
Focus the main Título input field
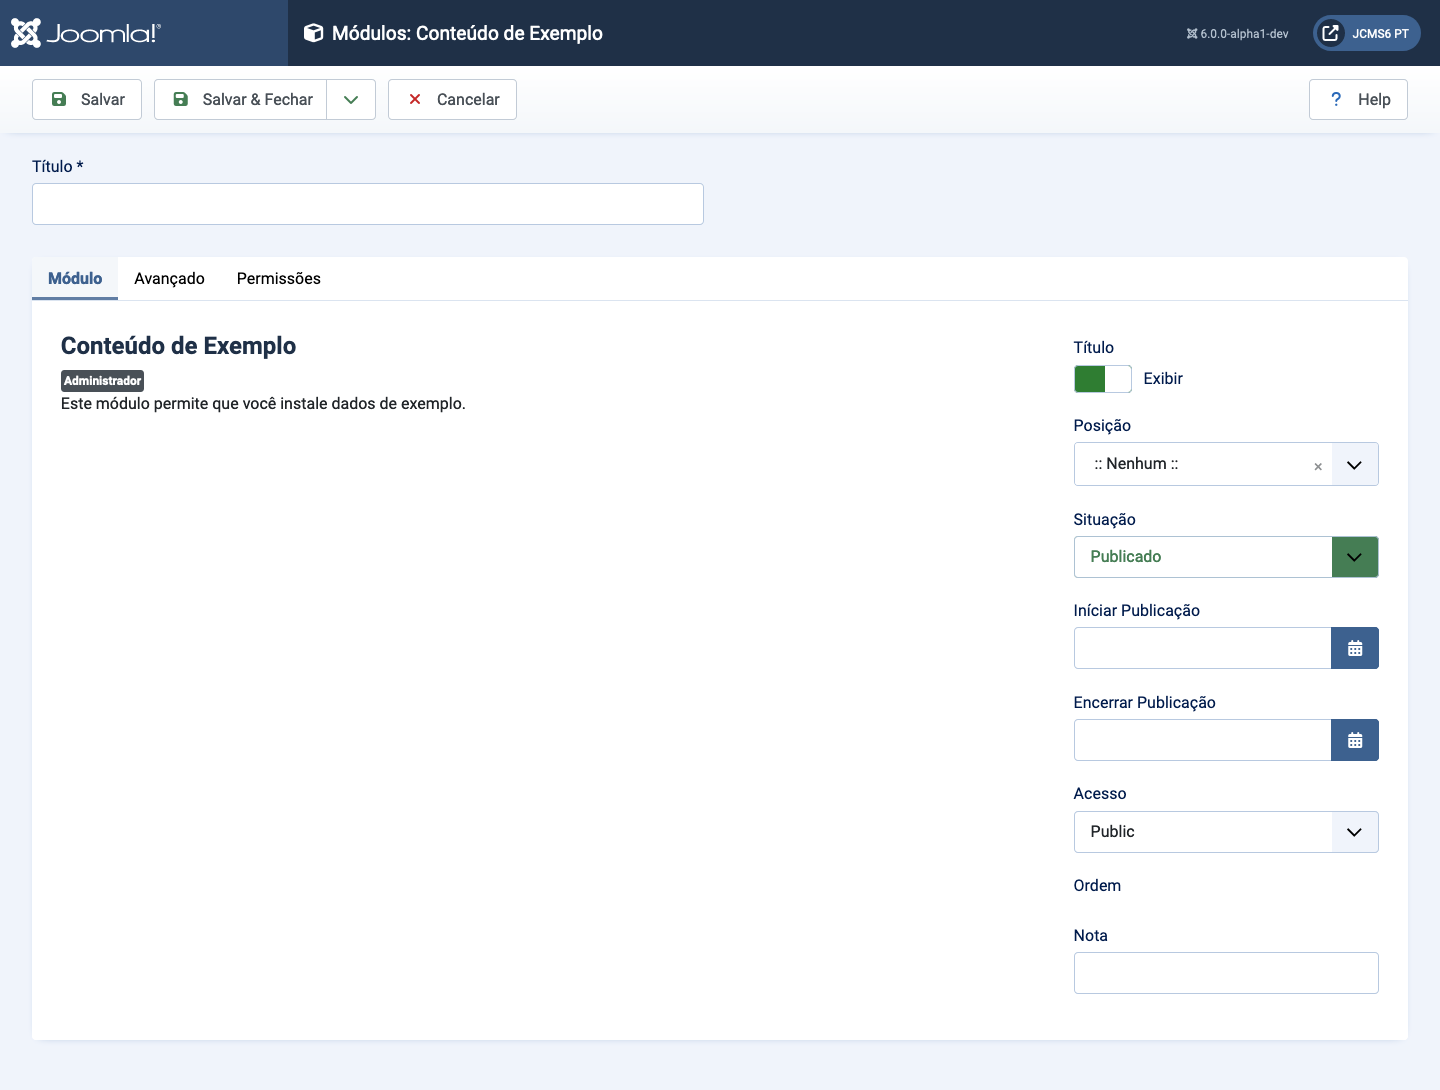tap(368, 204)
